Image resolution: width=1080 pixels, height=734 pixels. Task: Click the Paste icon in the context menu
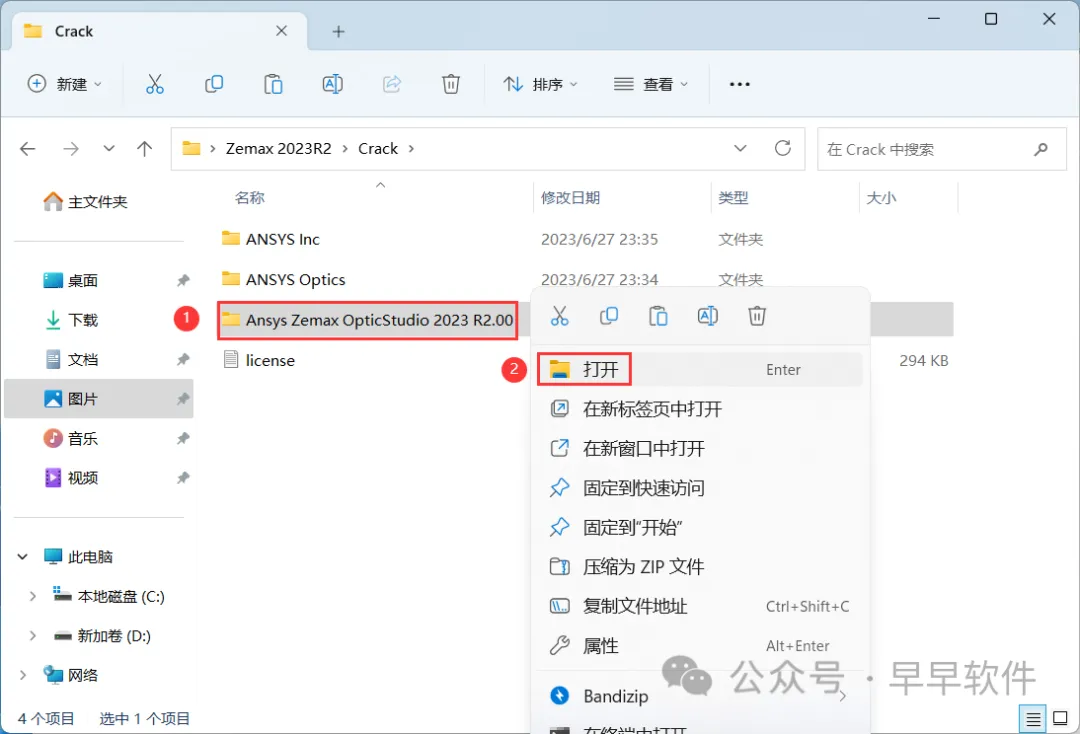(658, 316)
